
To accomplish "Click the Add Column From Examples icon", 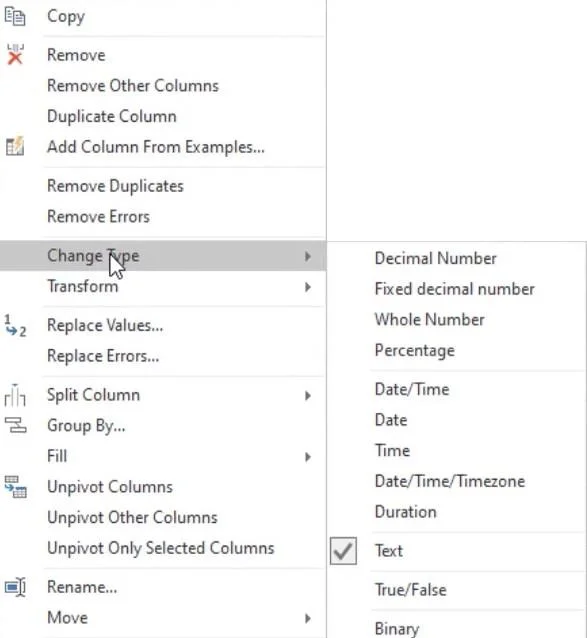I will pos(15,146).
